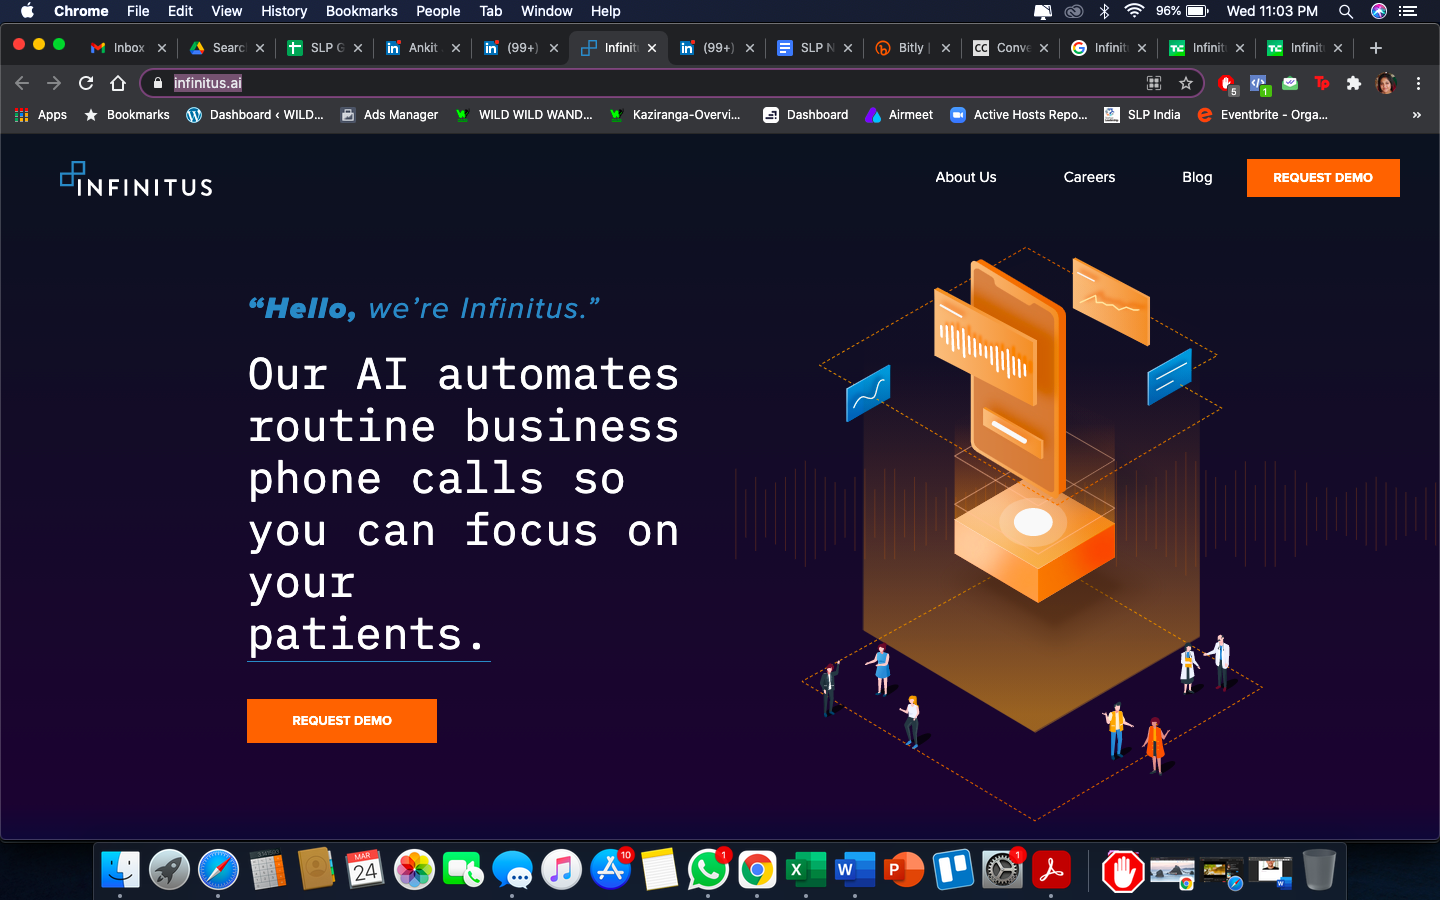Bookmark this page with star icon
The image size is (1440, 900).
pos(1186,83)
